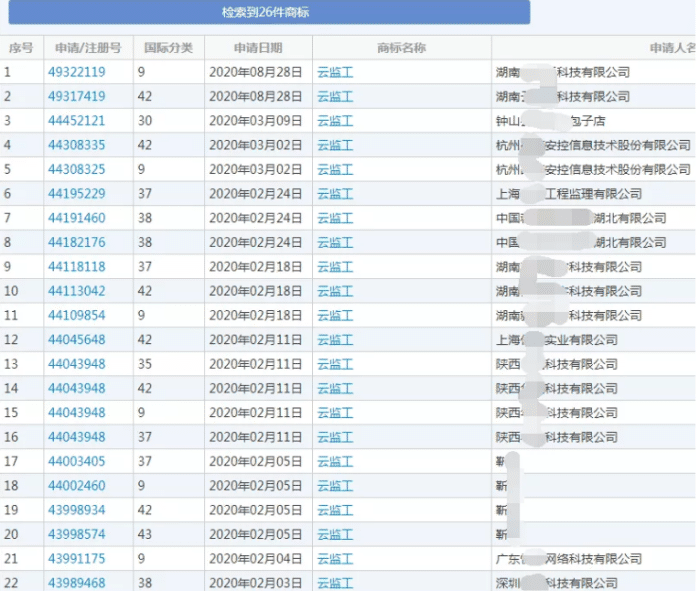Open registration number 44452121
Image resolution: width=700 pixels, height=591 pixels.
[77, 121]
